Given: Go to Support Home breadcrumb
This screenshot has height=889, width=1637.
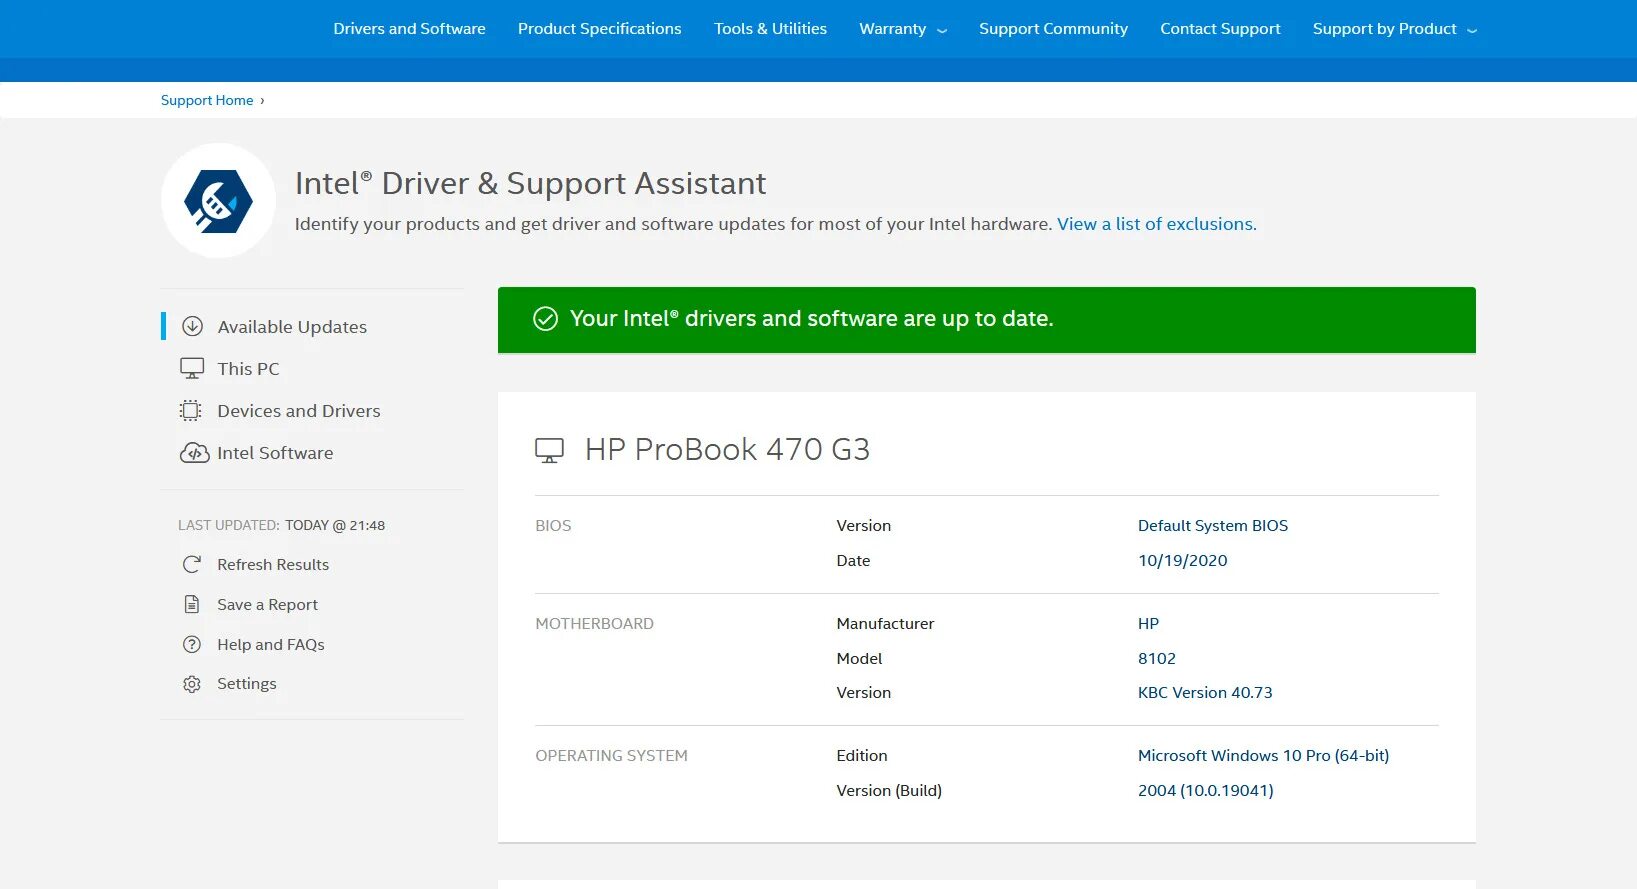Looking at the screenshot, I should click(207, 100).
